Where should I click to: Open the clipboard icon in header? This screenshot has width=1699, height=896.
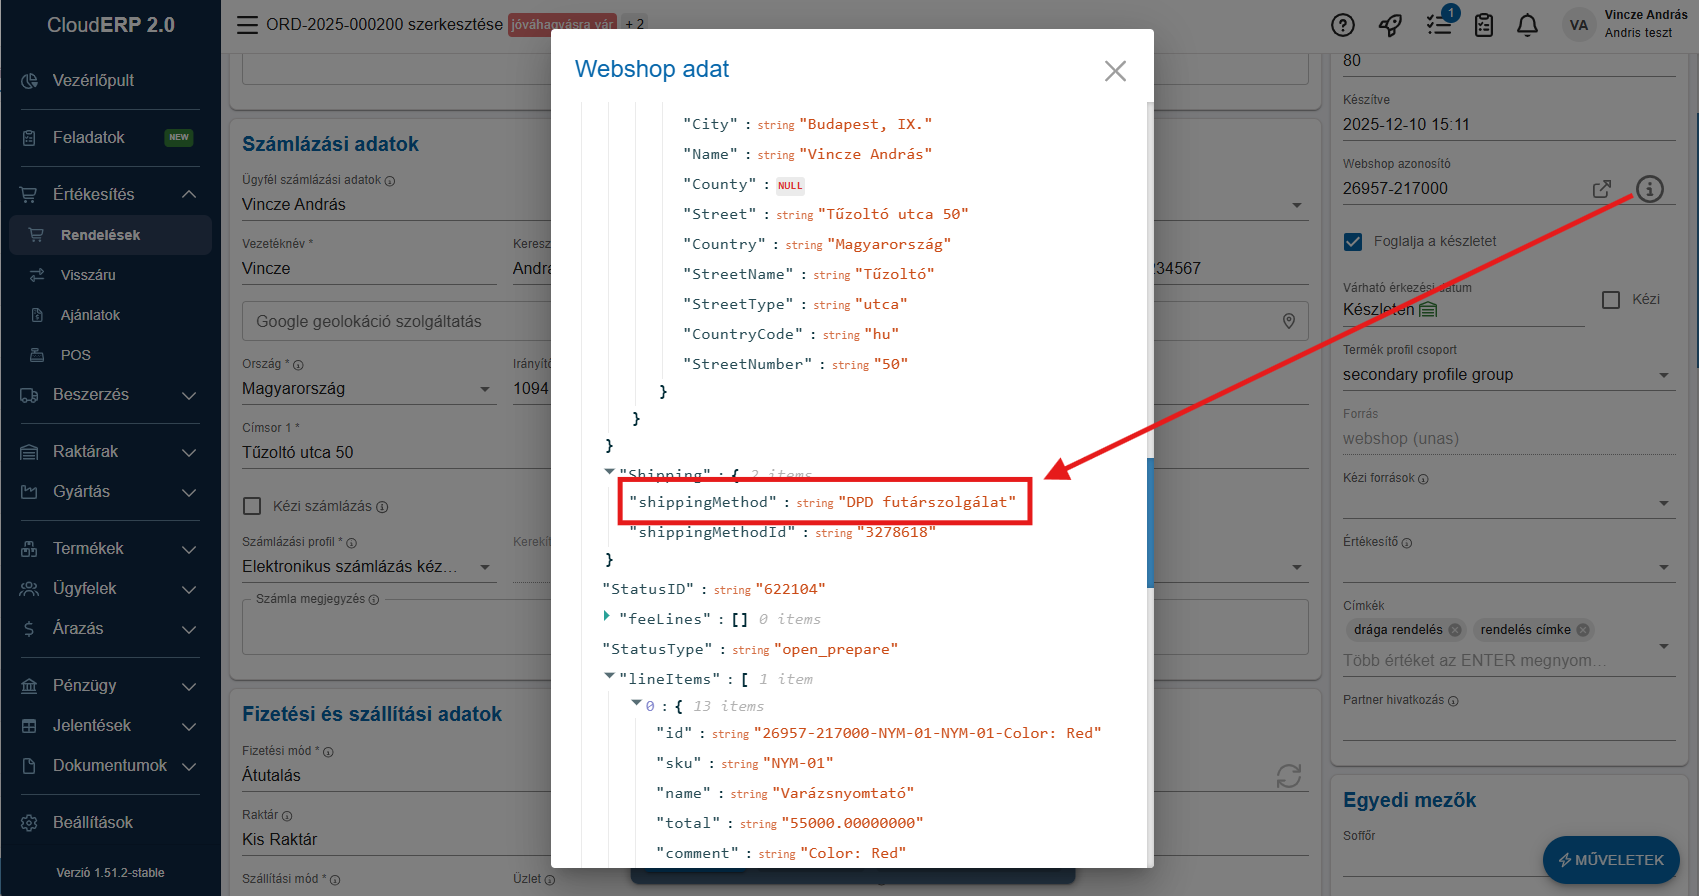pyautogui.click(x=1484, y=26)
